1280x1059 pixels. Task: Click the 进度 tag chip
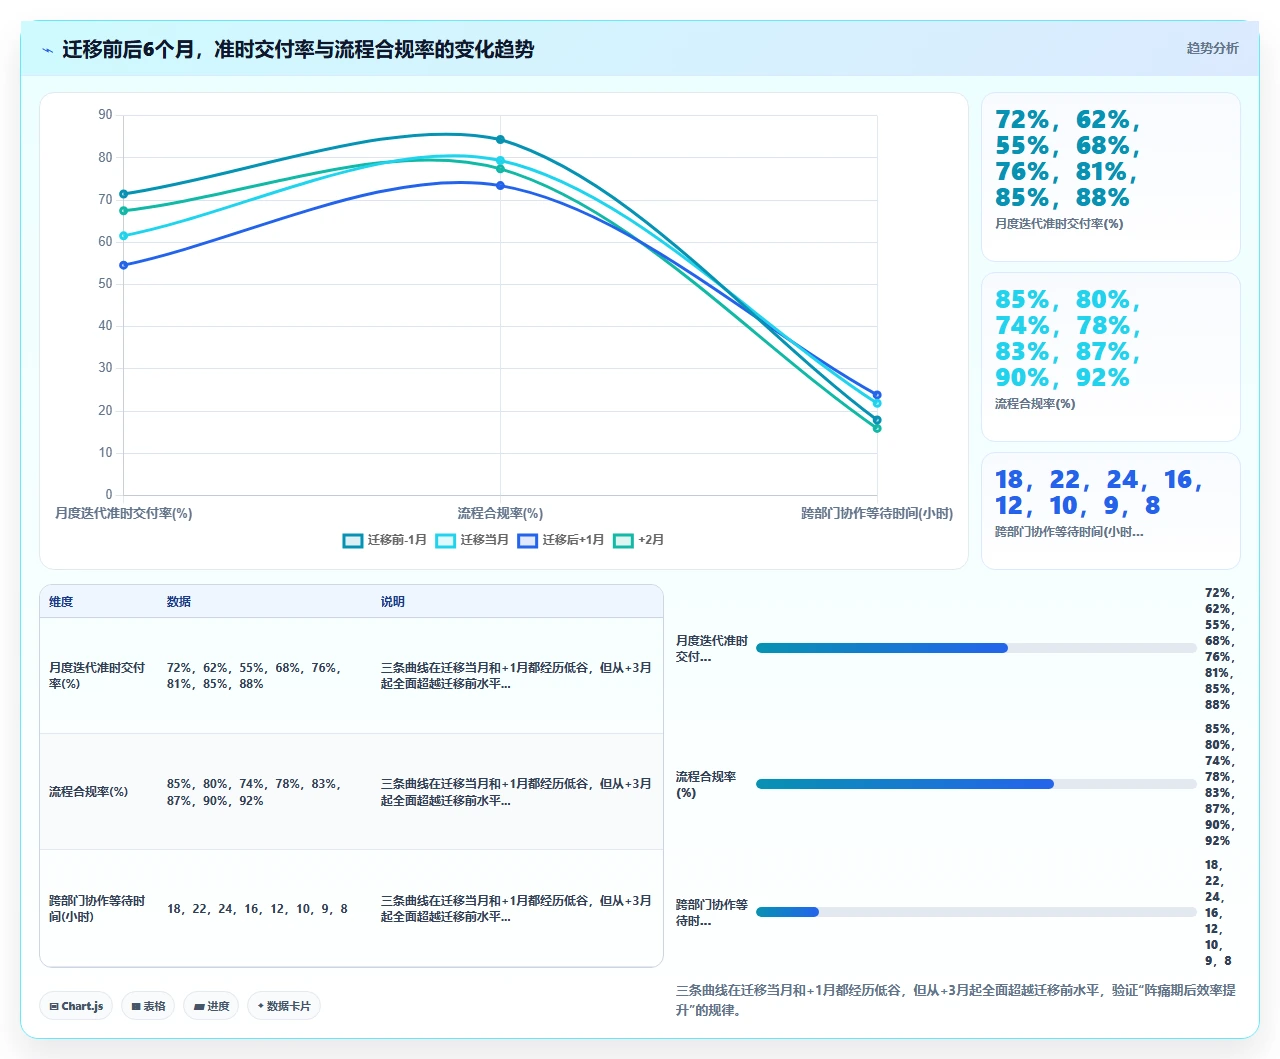point(211,1006)
